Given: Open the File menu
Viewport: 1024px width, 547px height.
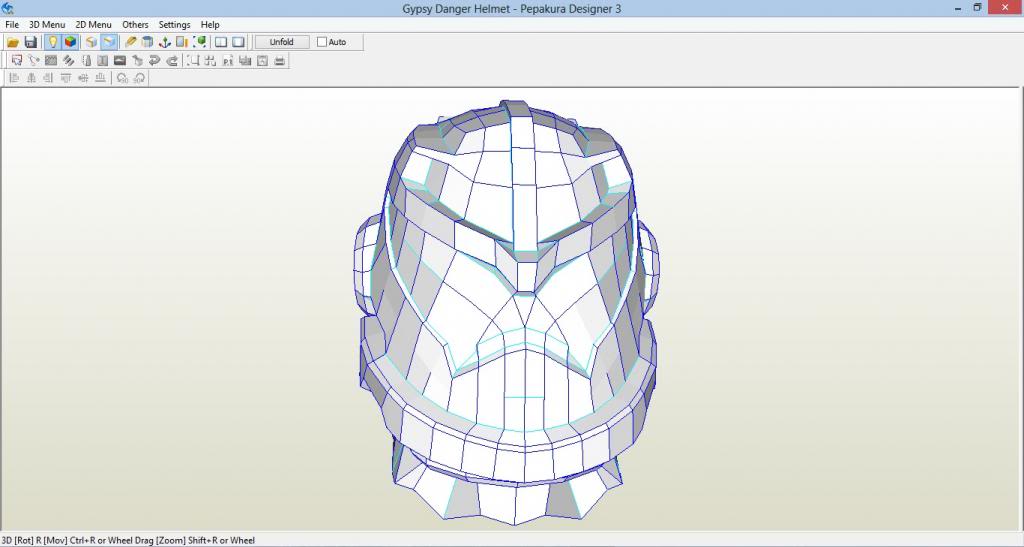Looking at the screenshot, I should 12,24.
